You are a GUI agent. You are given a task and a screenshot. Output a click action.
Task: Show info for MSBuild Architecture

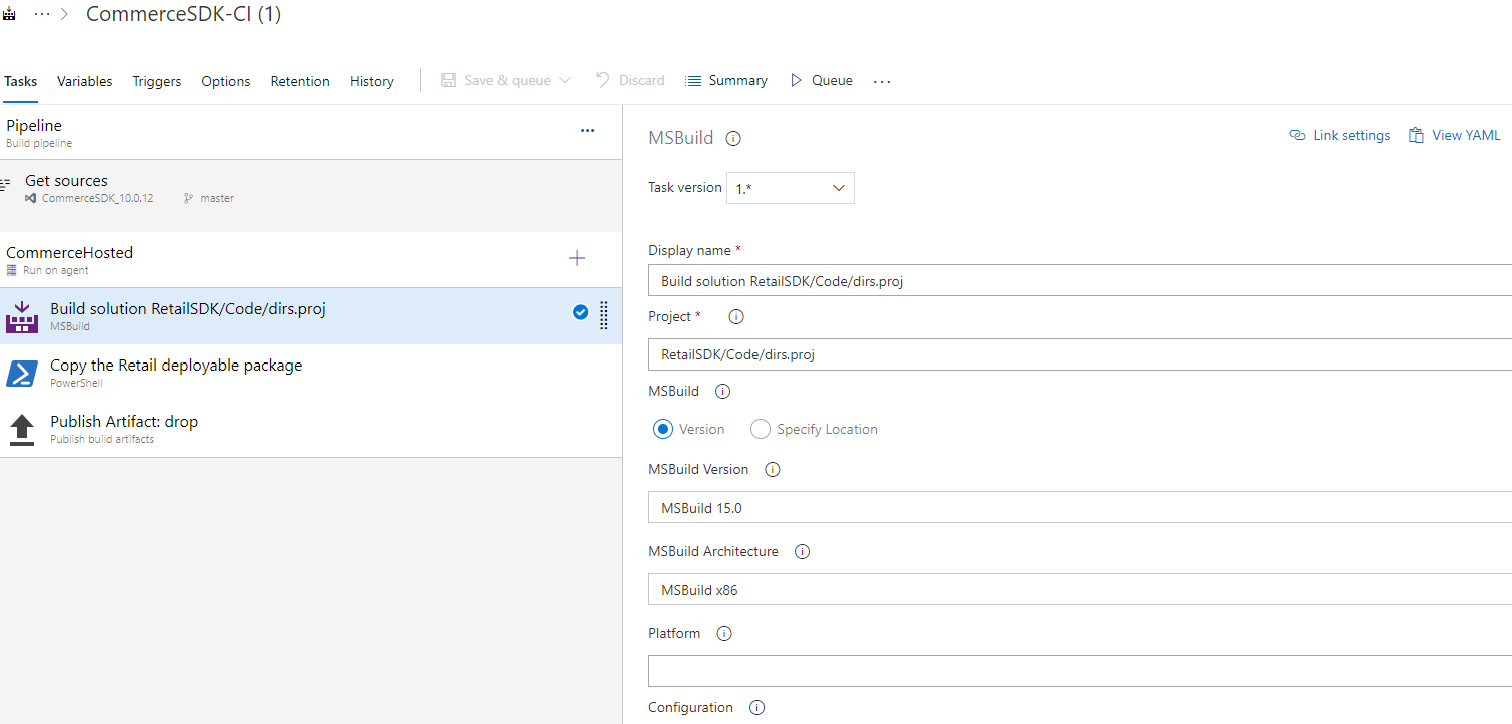pyautogui.click(x=802, y=552)
